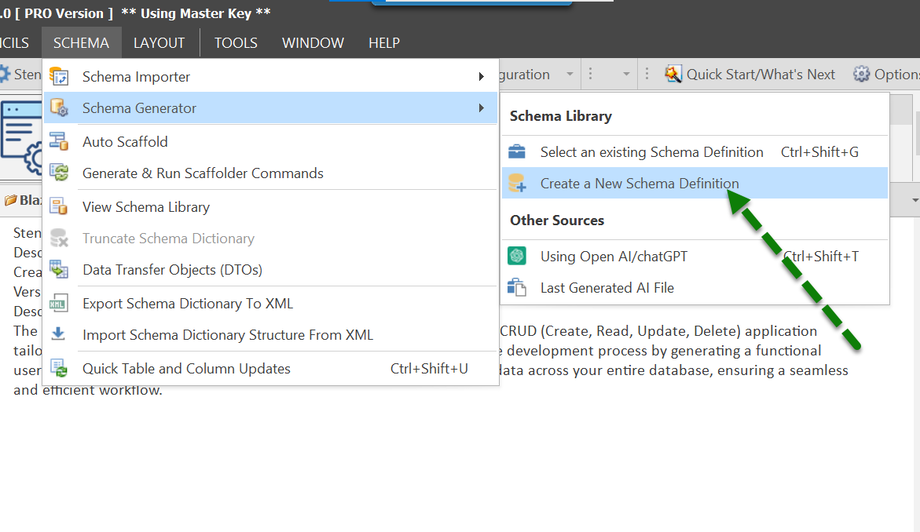920x532 pixels.
Task: Click Quick Start/What's Next button
Action: pyautogui.click(x=750, y=74)
